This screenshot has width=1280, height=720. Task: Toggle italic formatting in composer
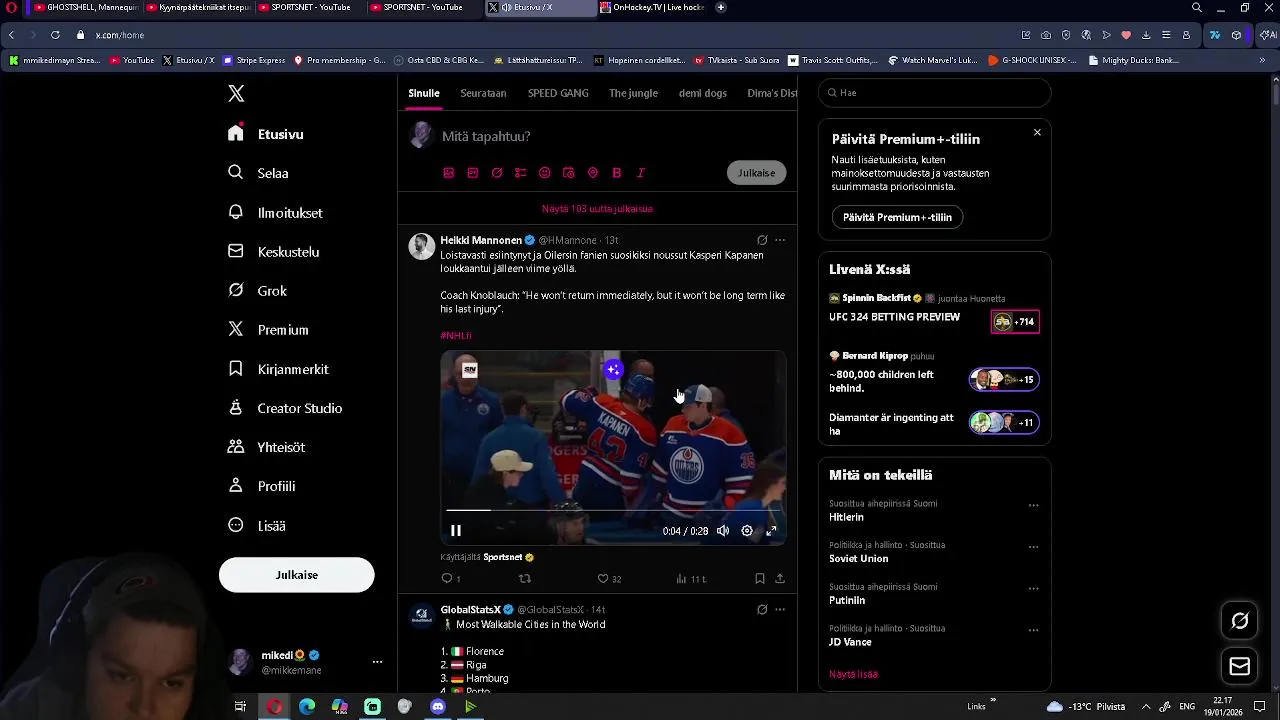(641, 173)
